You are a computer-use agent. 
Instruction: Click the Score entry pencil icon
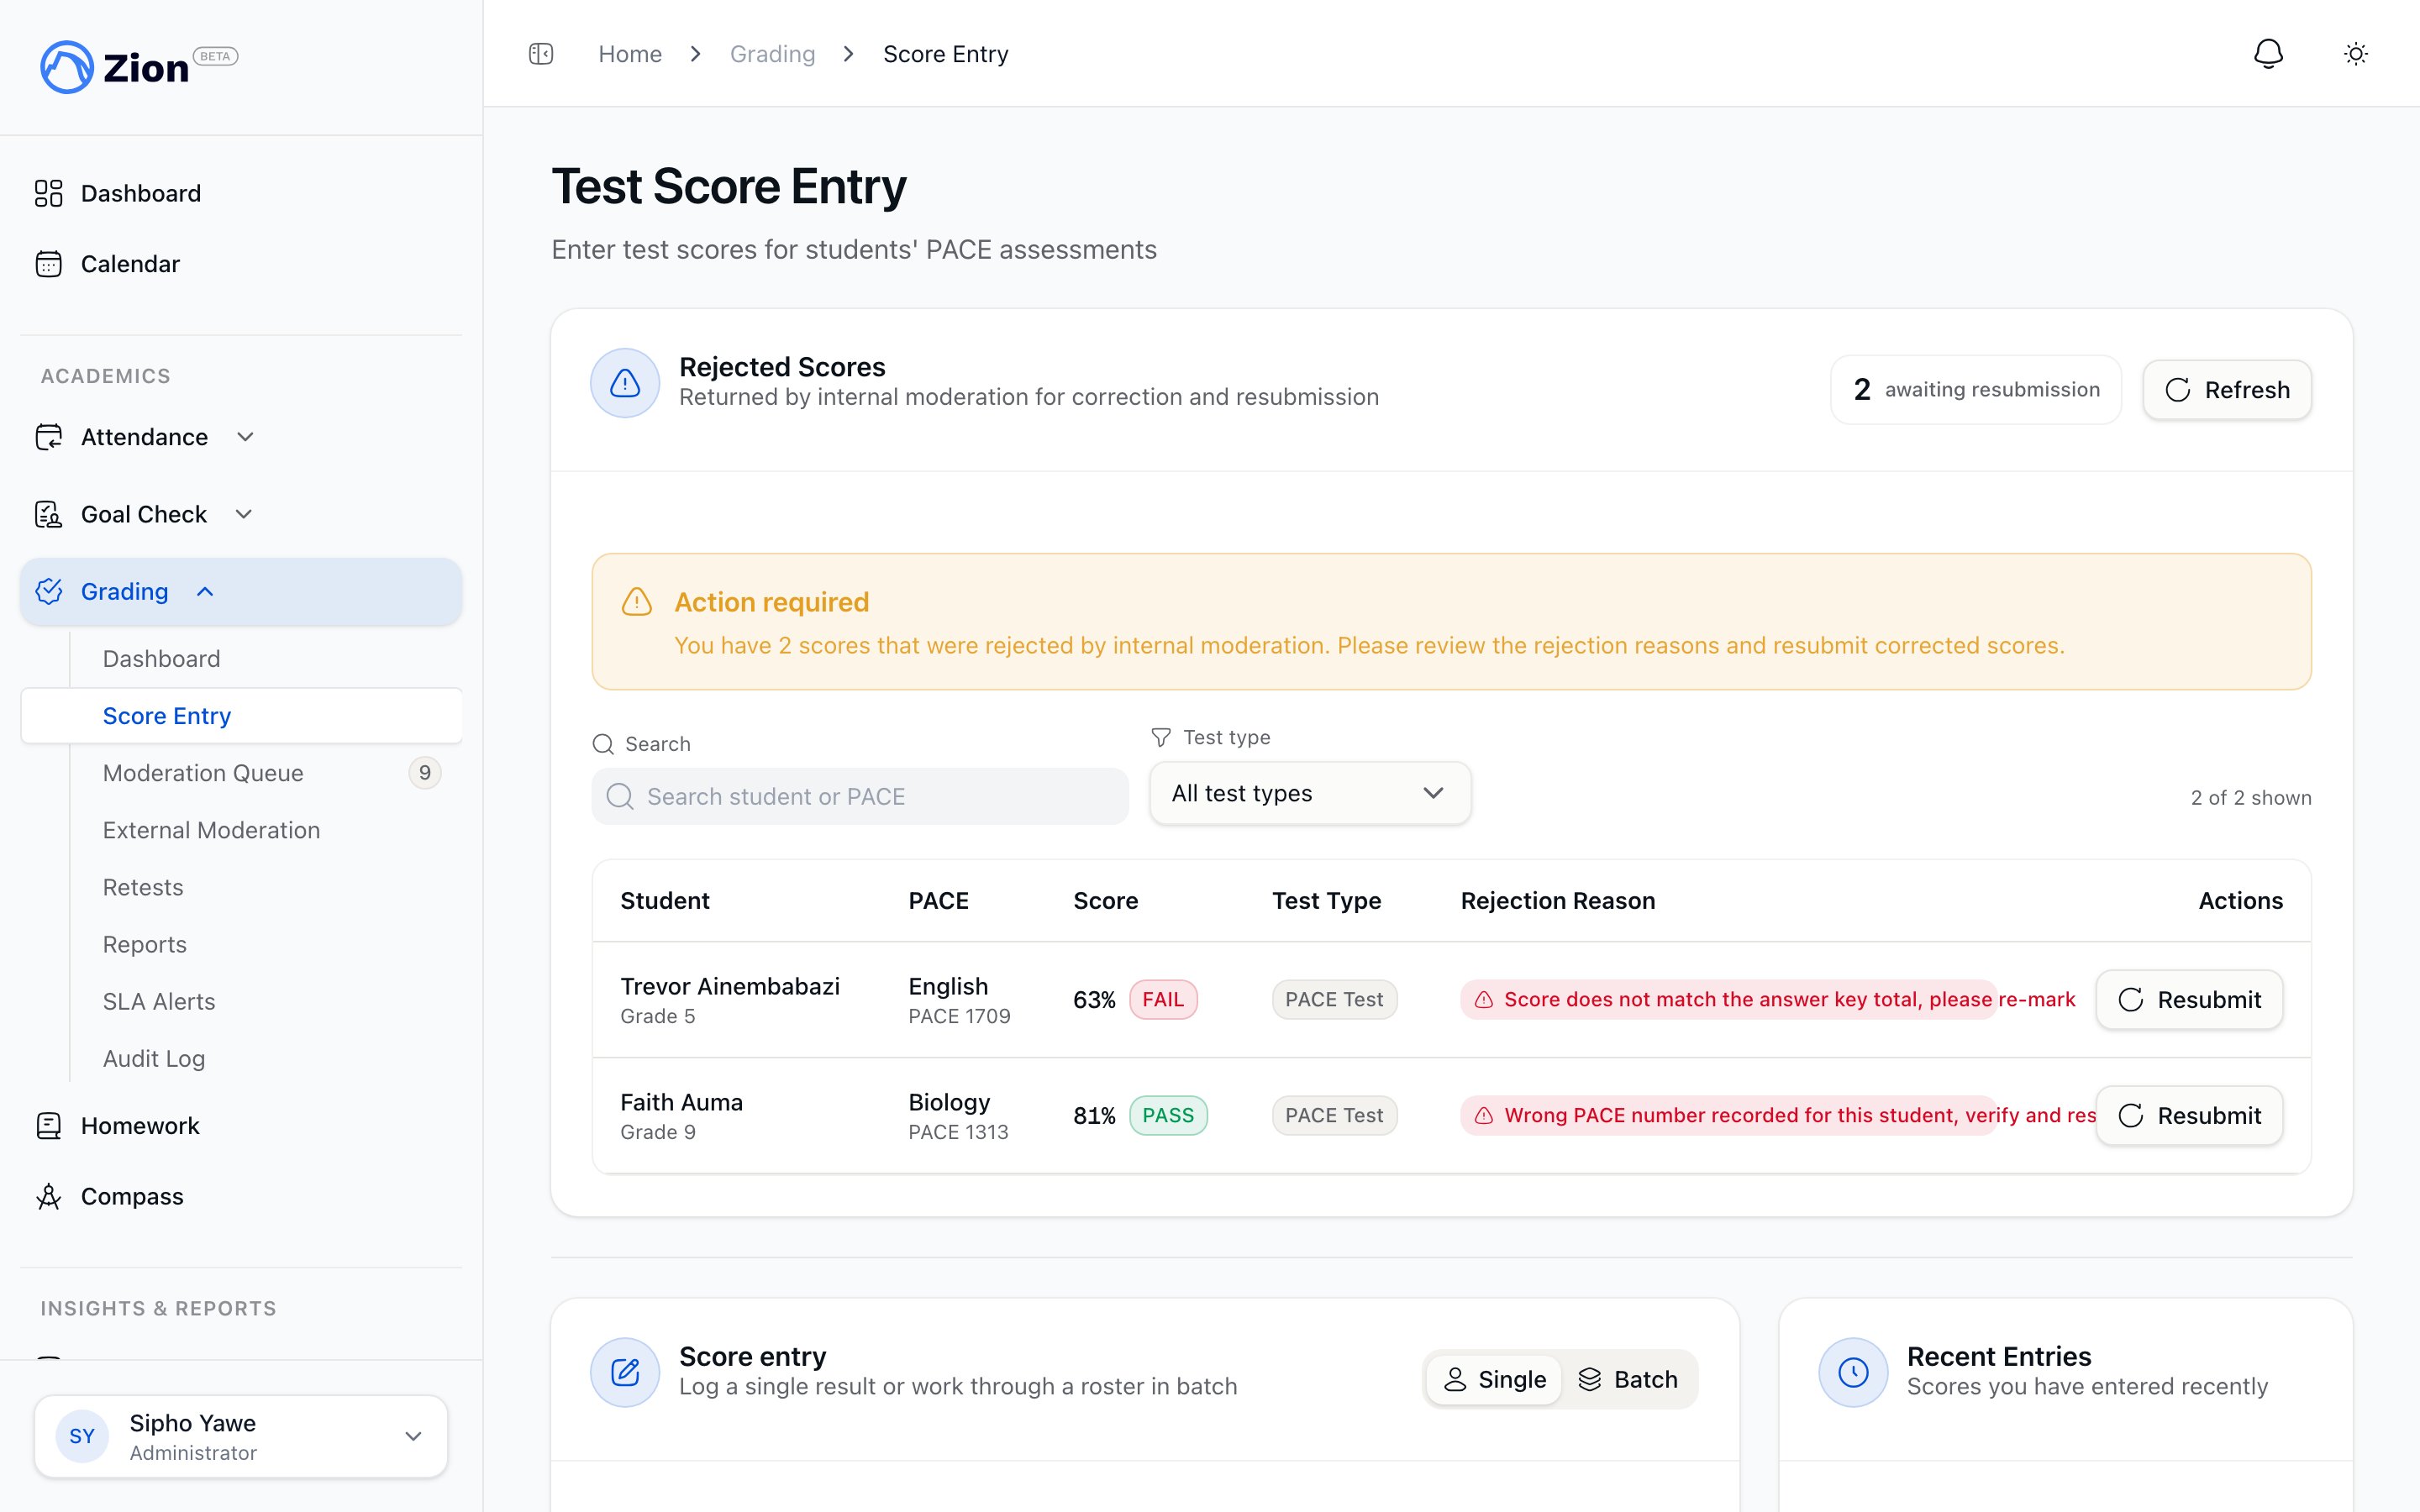pos(625,1372)
